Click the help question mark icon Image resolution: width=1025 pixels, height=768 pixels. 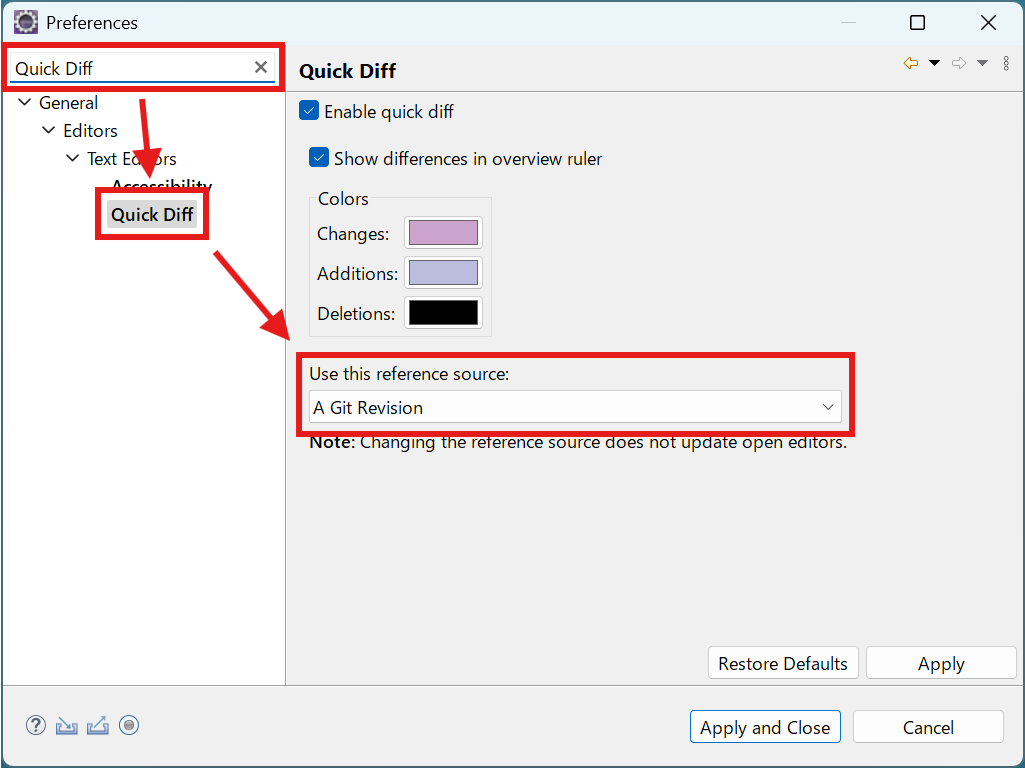(36, 725)
